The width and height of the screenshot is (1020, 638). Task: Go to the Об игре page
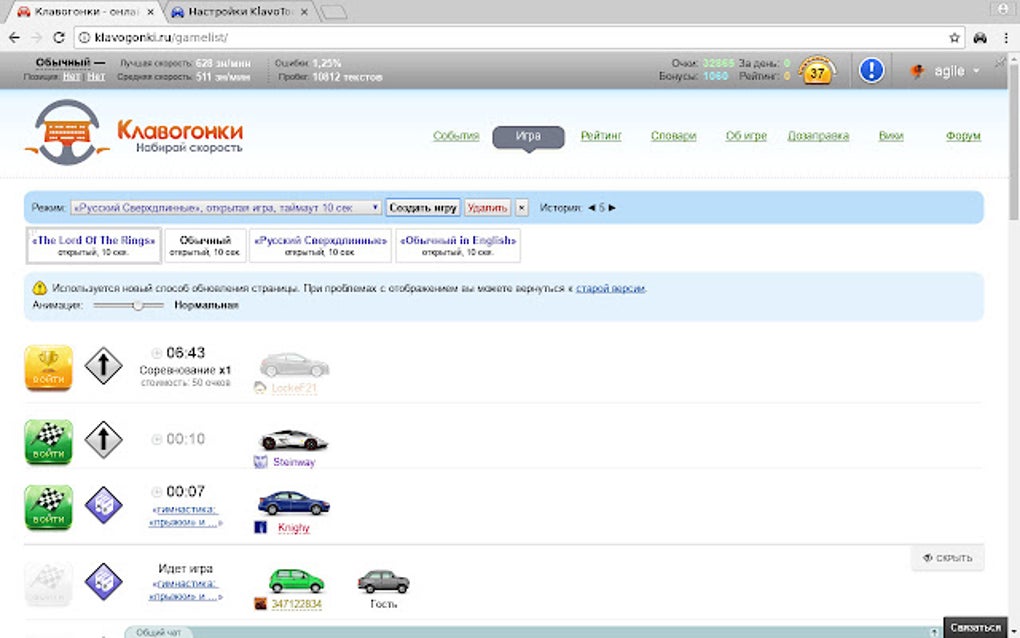click(746, 135)
